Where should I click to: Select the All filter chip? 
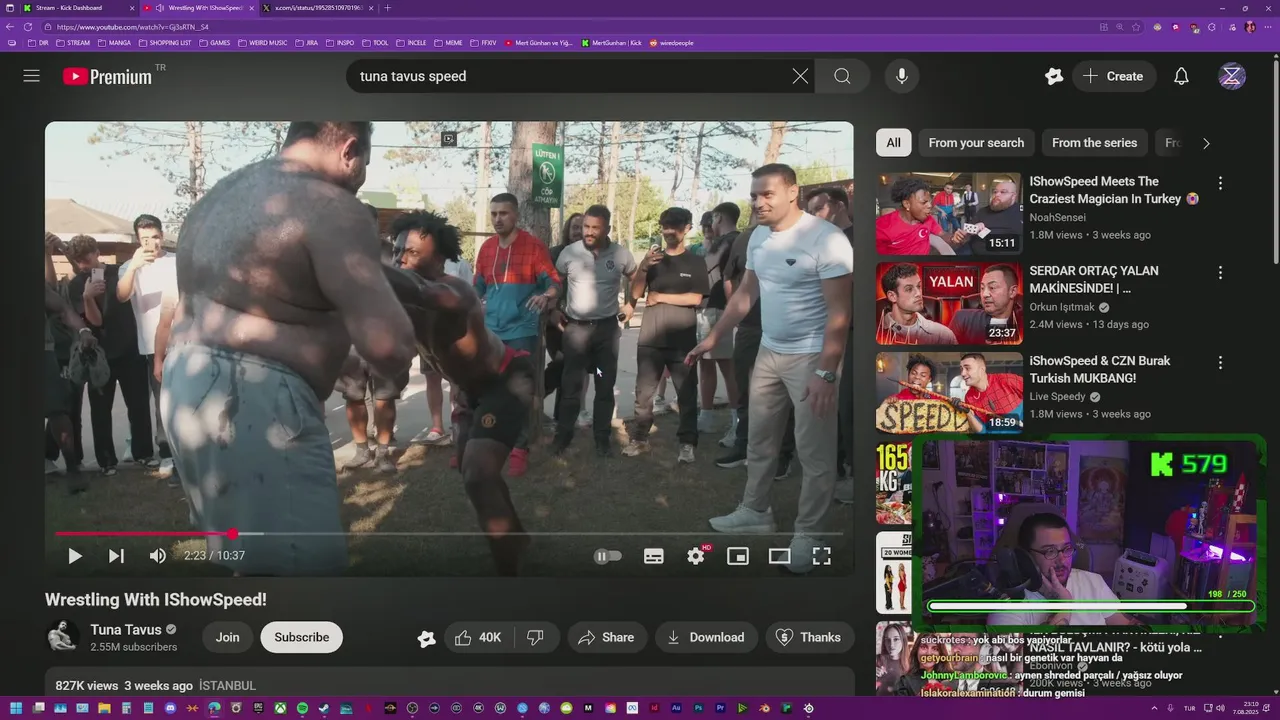click(893, 143)
